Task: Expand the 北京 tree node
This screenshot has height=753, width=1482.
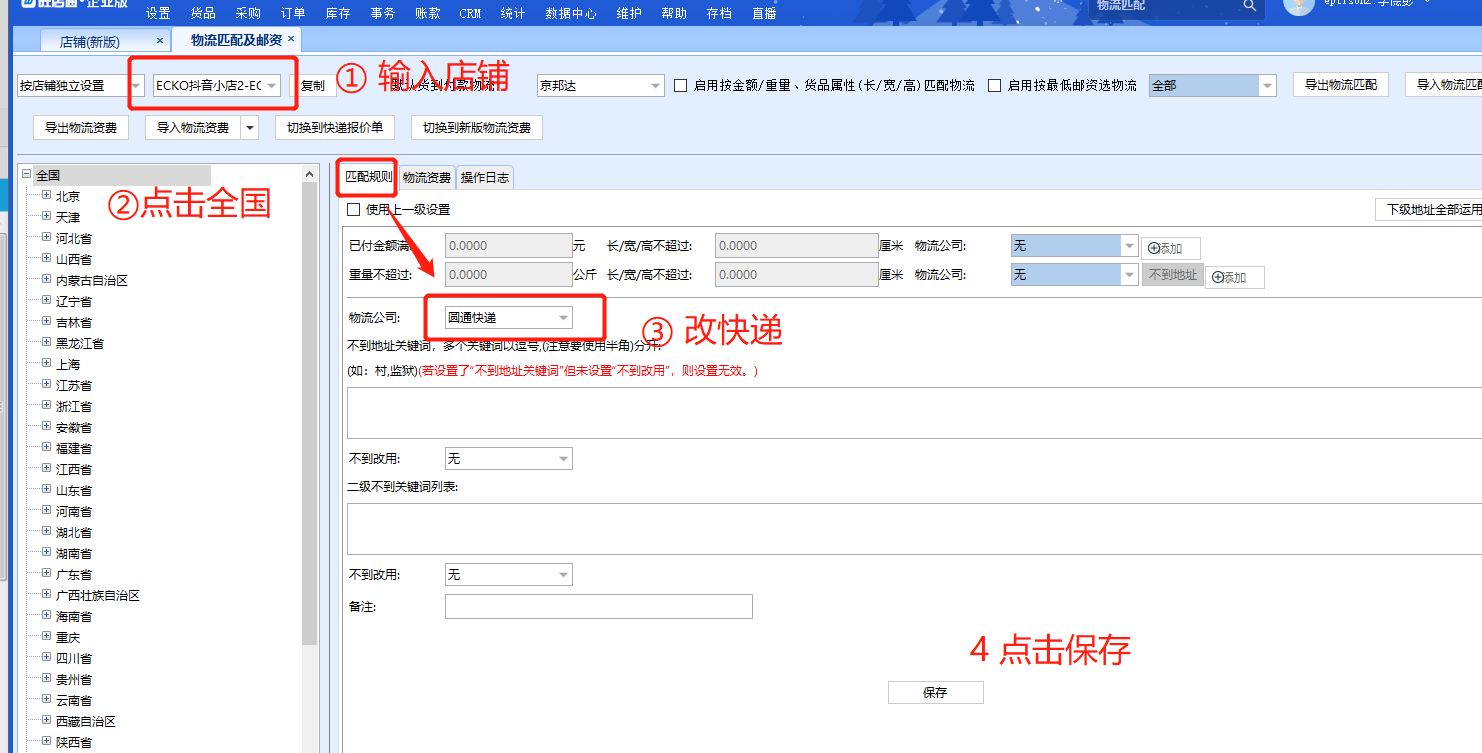Action: 46,196
